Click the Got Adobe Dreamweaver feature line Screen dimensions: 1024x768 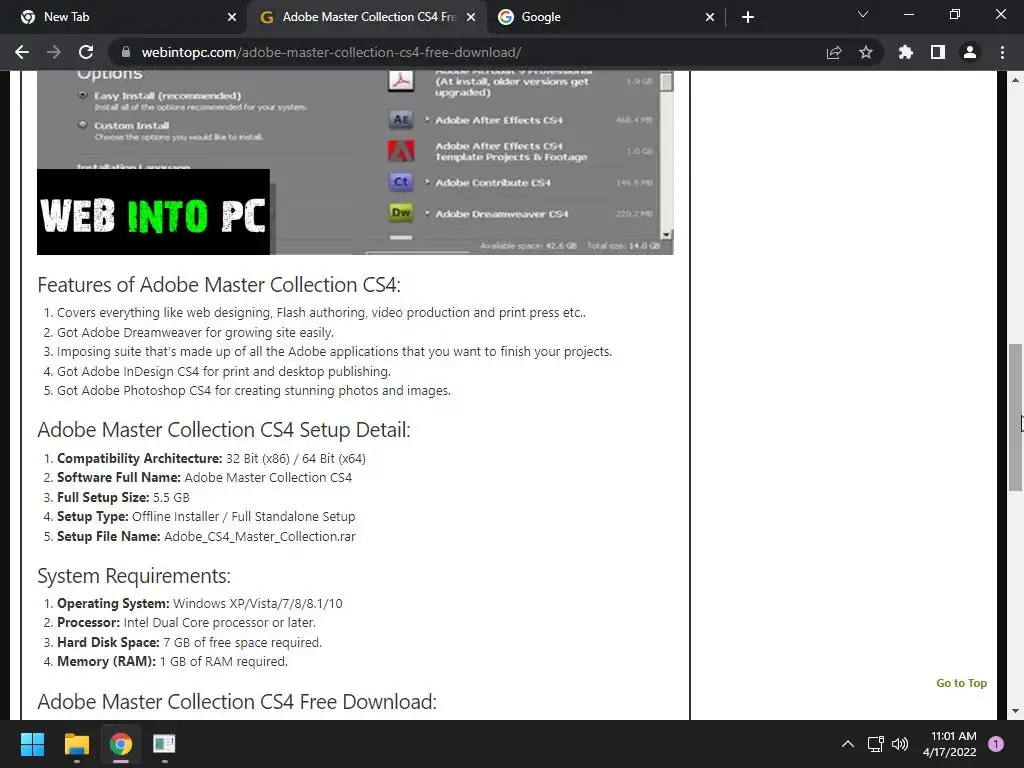(195, 332)
